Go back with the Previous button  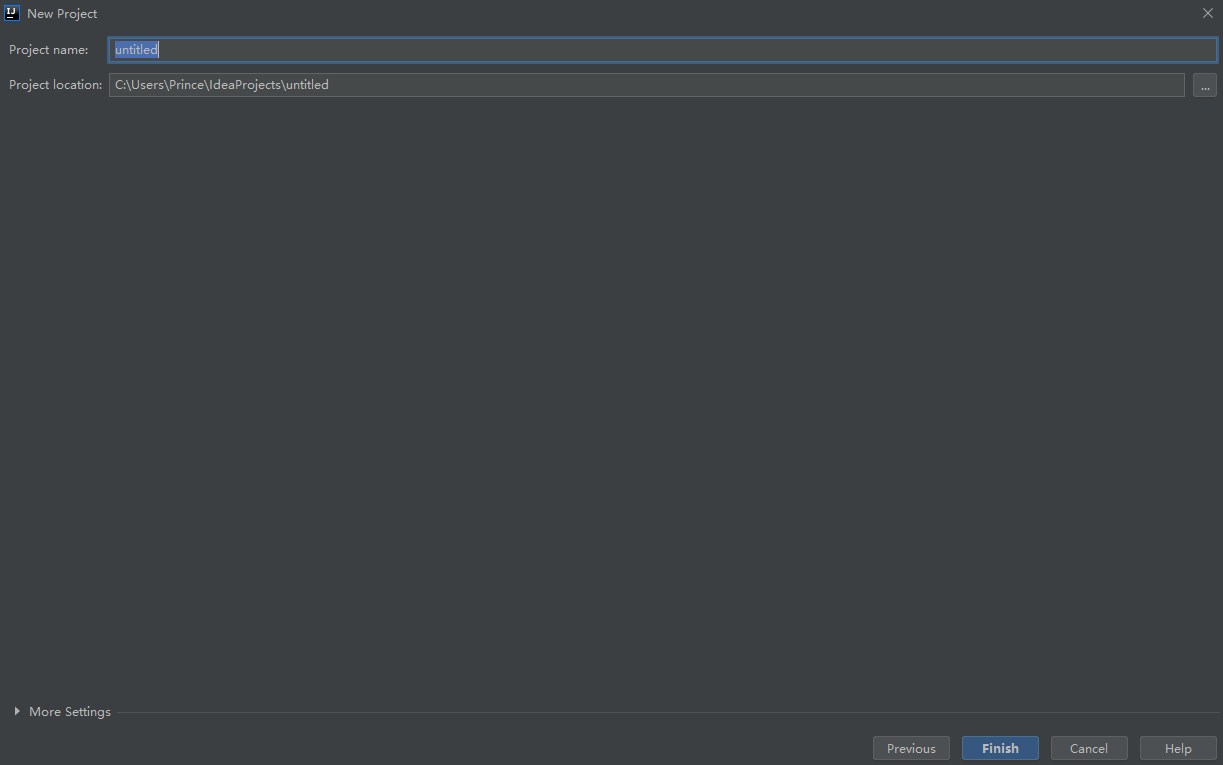(911, 748)
